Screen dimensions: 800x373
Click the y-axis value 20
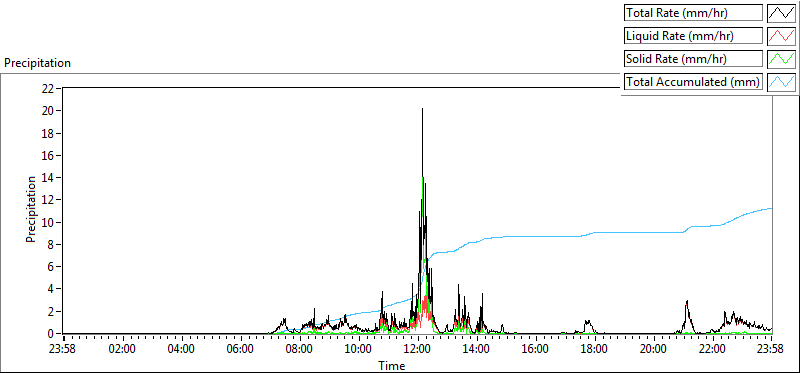pos(47,111)
